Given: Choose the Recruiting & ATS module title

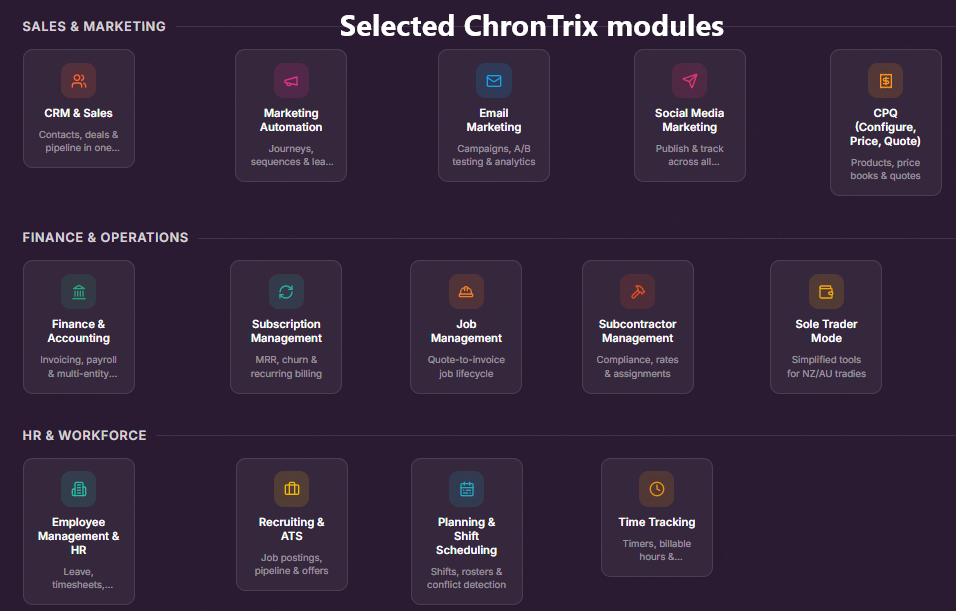Looking at the screenshot, I should point(291,529).
